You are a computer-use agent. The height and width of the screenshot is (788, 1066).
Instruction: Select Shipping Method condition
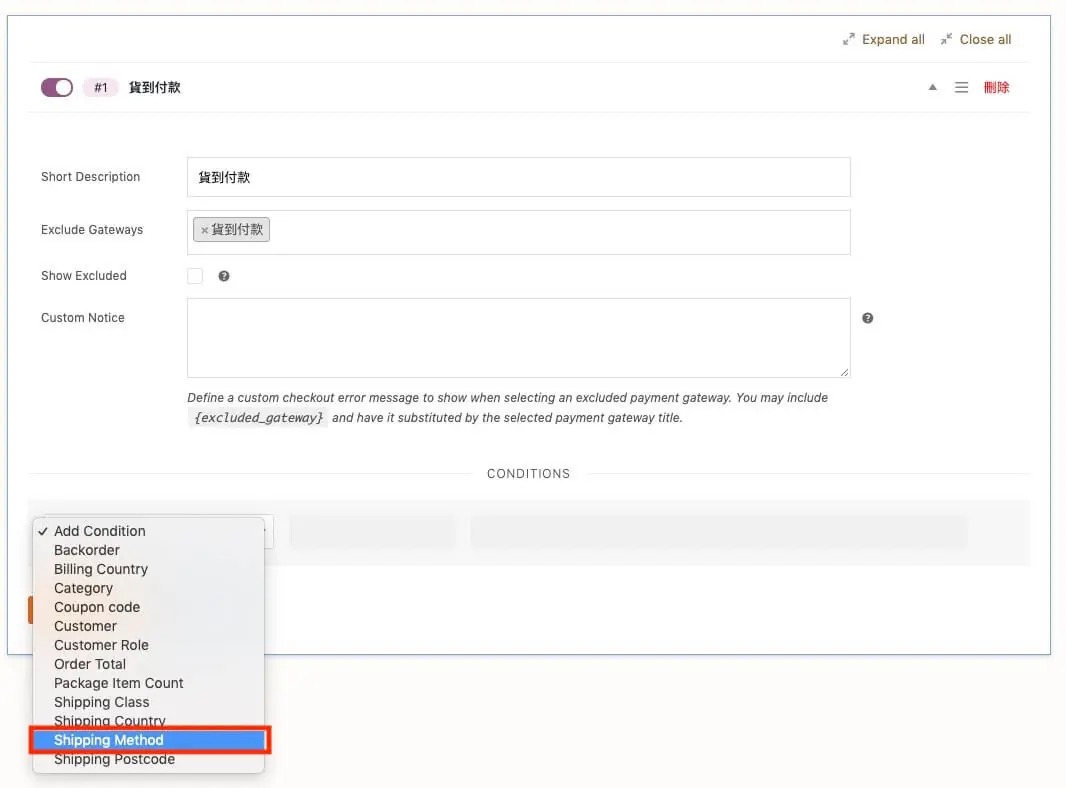click(149, 740)
